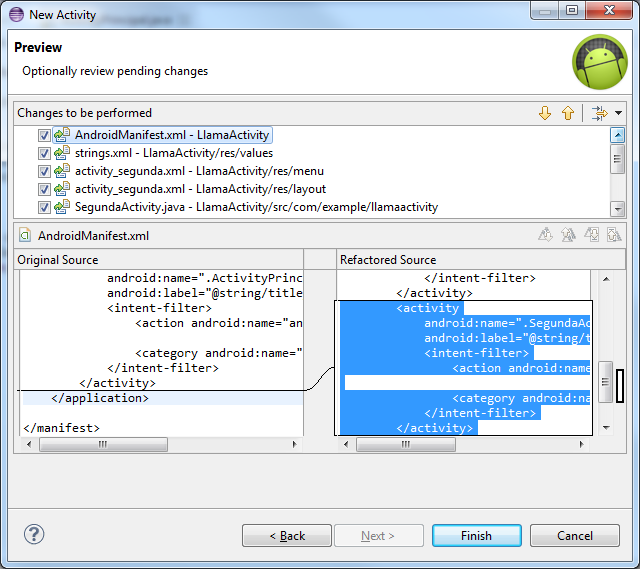
Task: Click the filter changes icon
Action: [599, 113]
